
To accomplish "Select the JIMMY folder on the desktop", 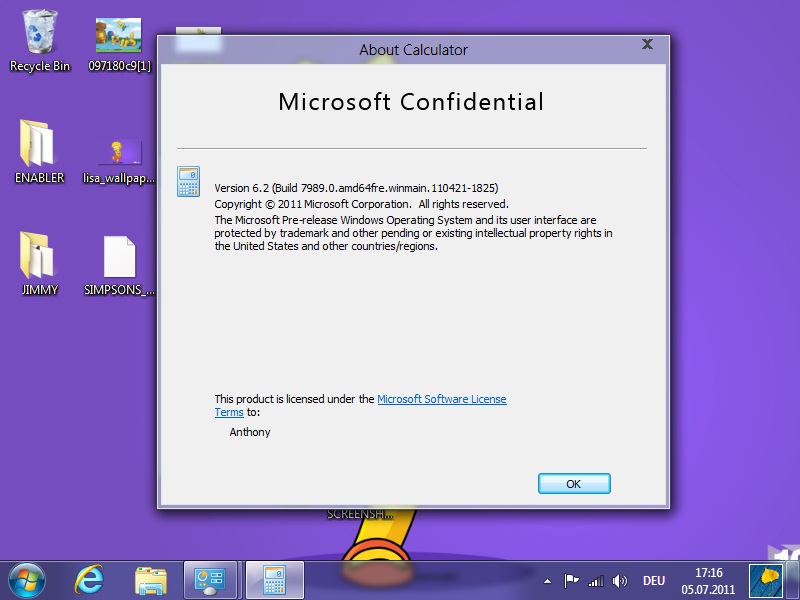I will tap(39, 264).
